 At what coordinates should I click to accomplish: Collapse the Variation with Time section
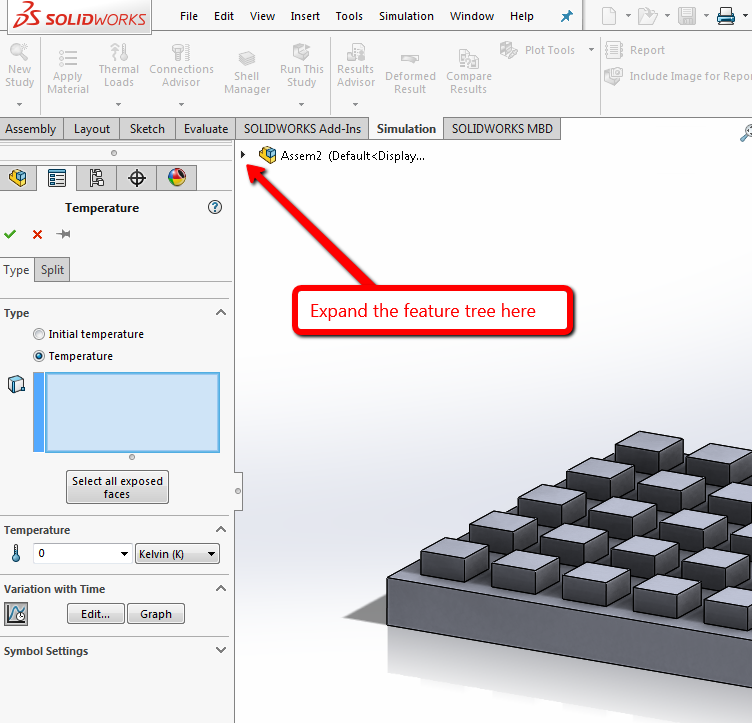[221, 589]
